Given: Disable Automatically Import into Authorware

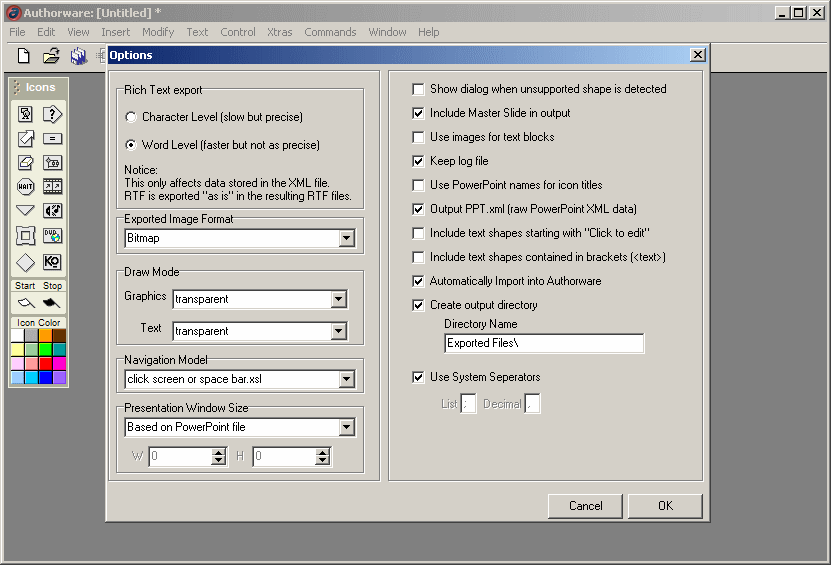Looking at the screenshot, I should (418, 281).
